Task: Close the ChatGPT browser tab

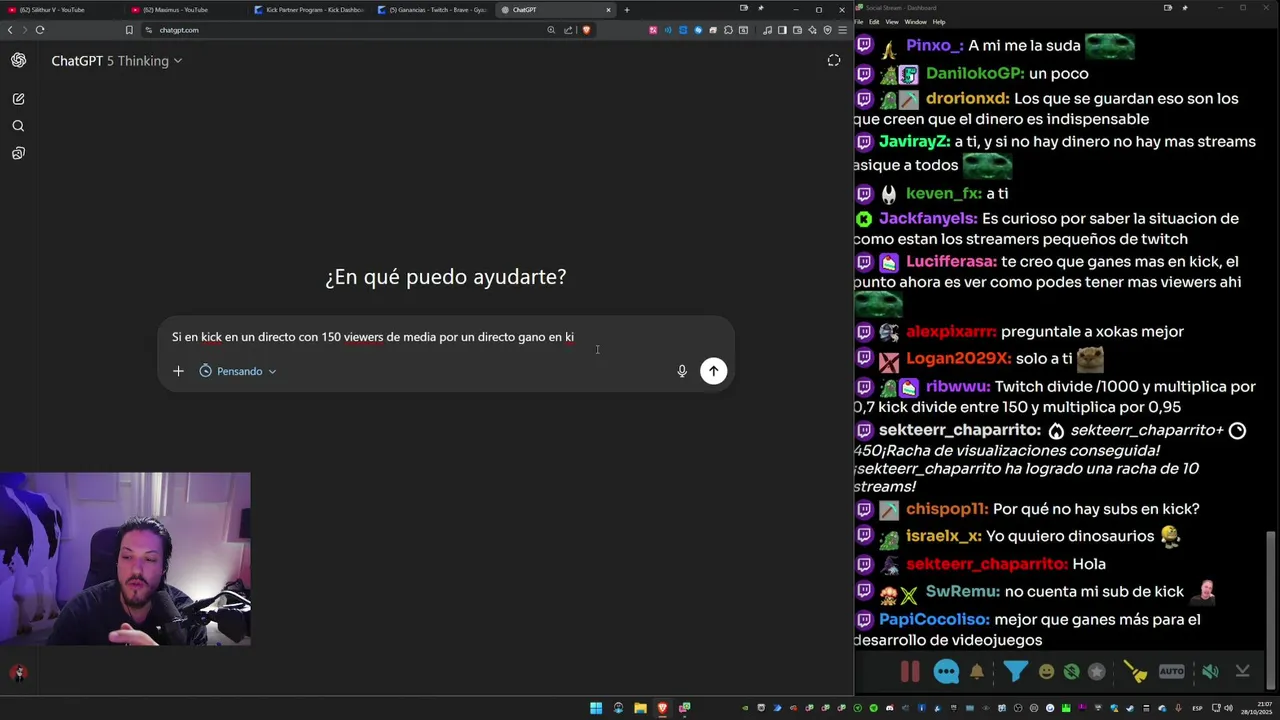Action: click(x=607, y=10)
